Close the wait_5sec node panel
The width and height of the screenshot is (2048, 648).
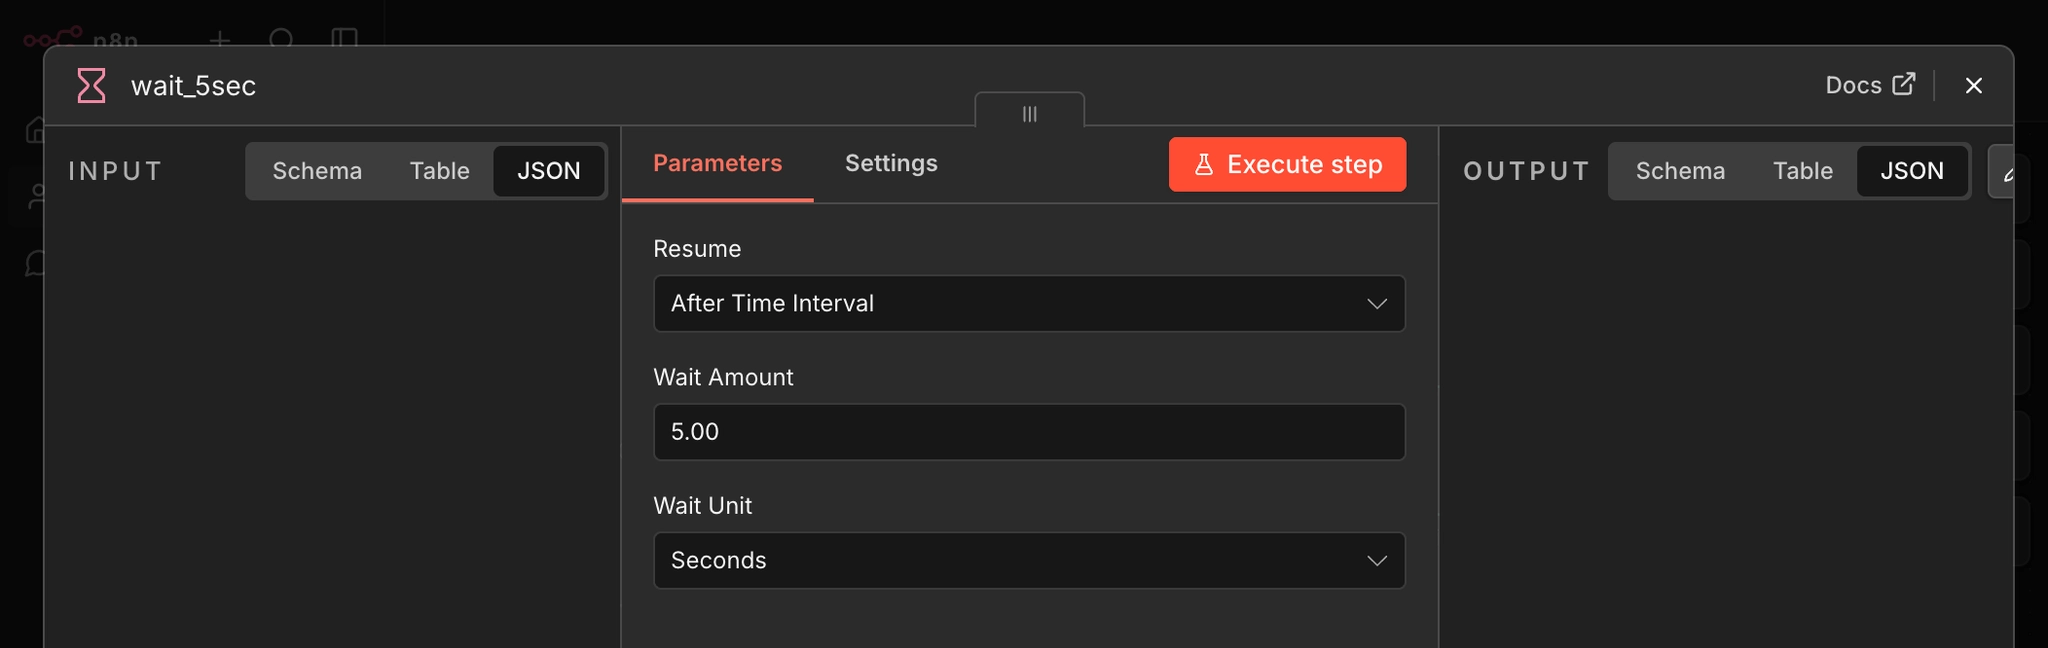pyautogui.click(x=1973, y=86)
